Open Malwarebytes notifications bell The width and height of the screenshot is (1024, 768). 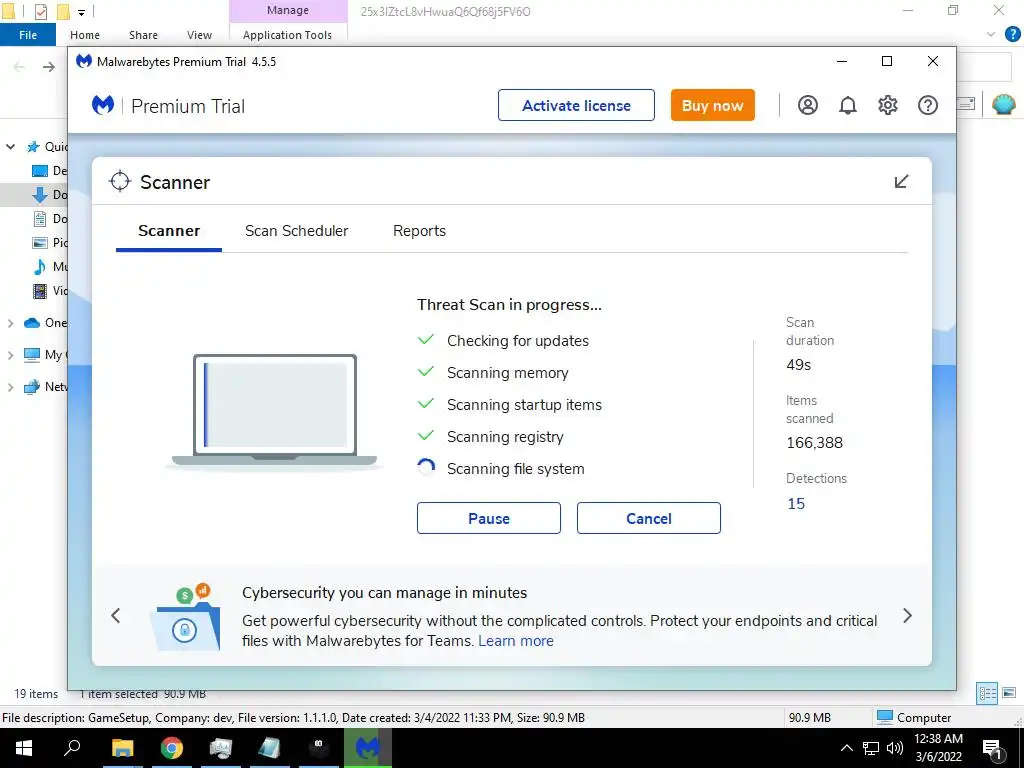[x=848, y=105]
